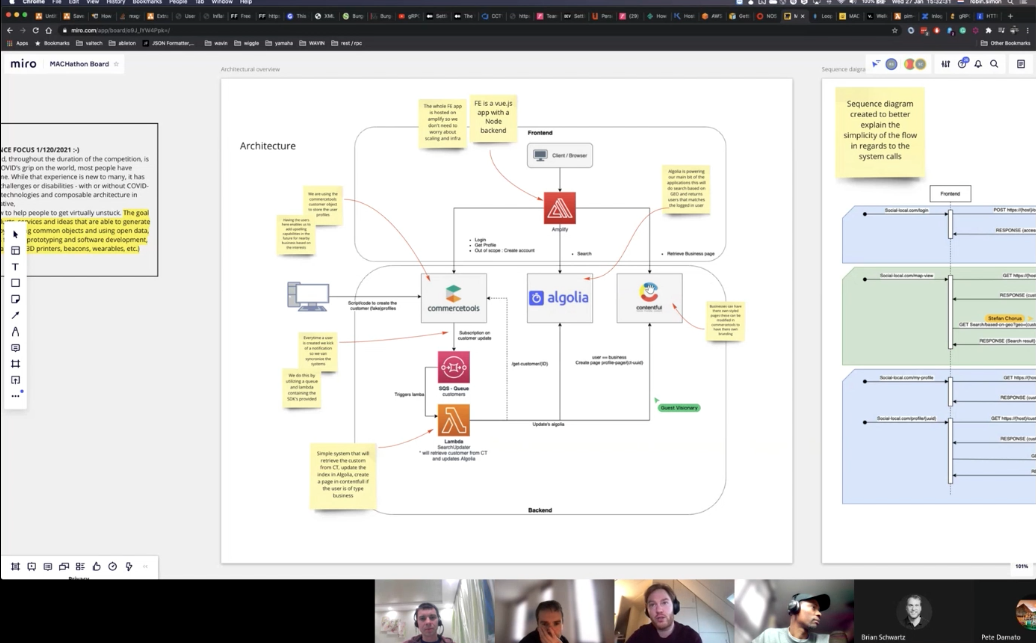Reload the page in Chrome
Viewport: 1036px width, 643px height.
point(36,30)
